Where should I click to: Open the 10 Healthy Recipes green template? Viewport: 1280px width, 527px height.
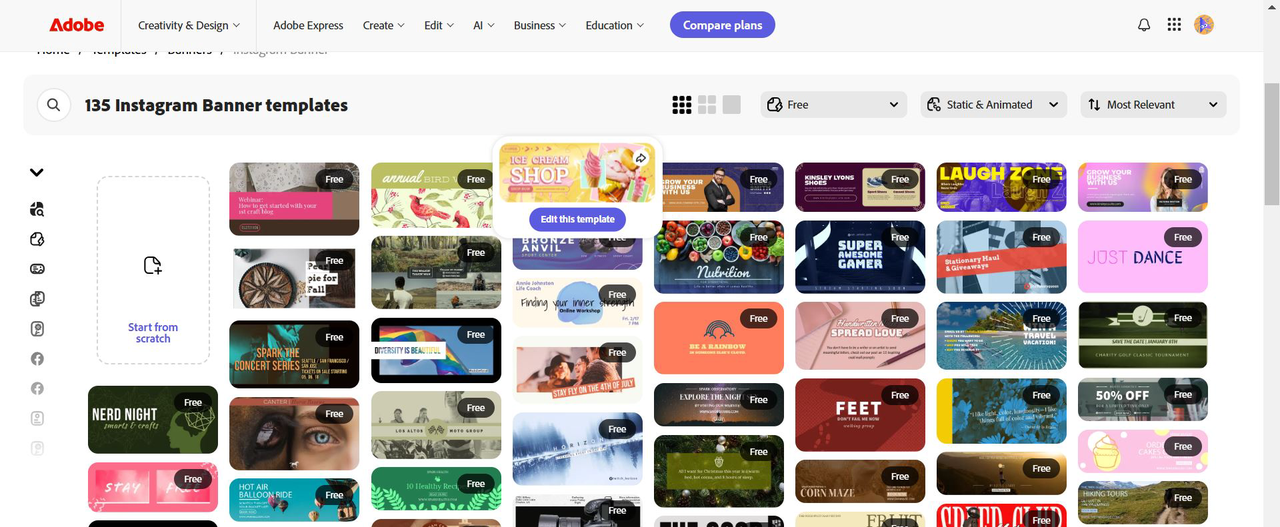click(x=436, y=489)
